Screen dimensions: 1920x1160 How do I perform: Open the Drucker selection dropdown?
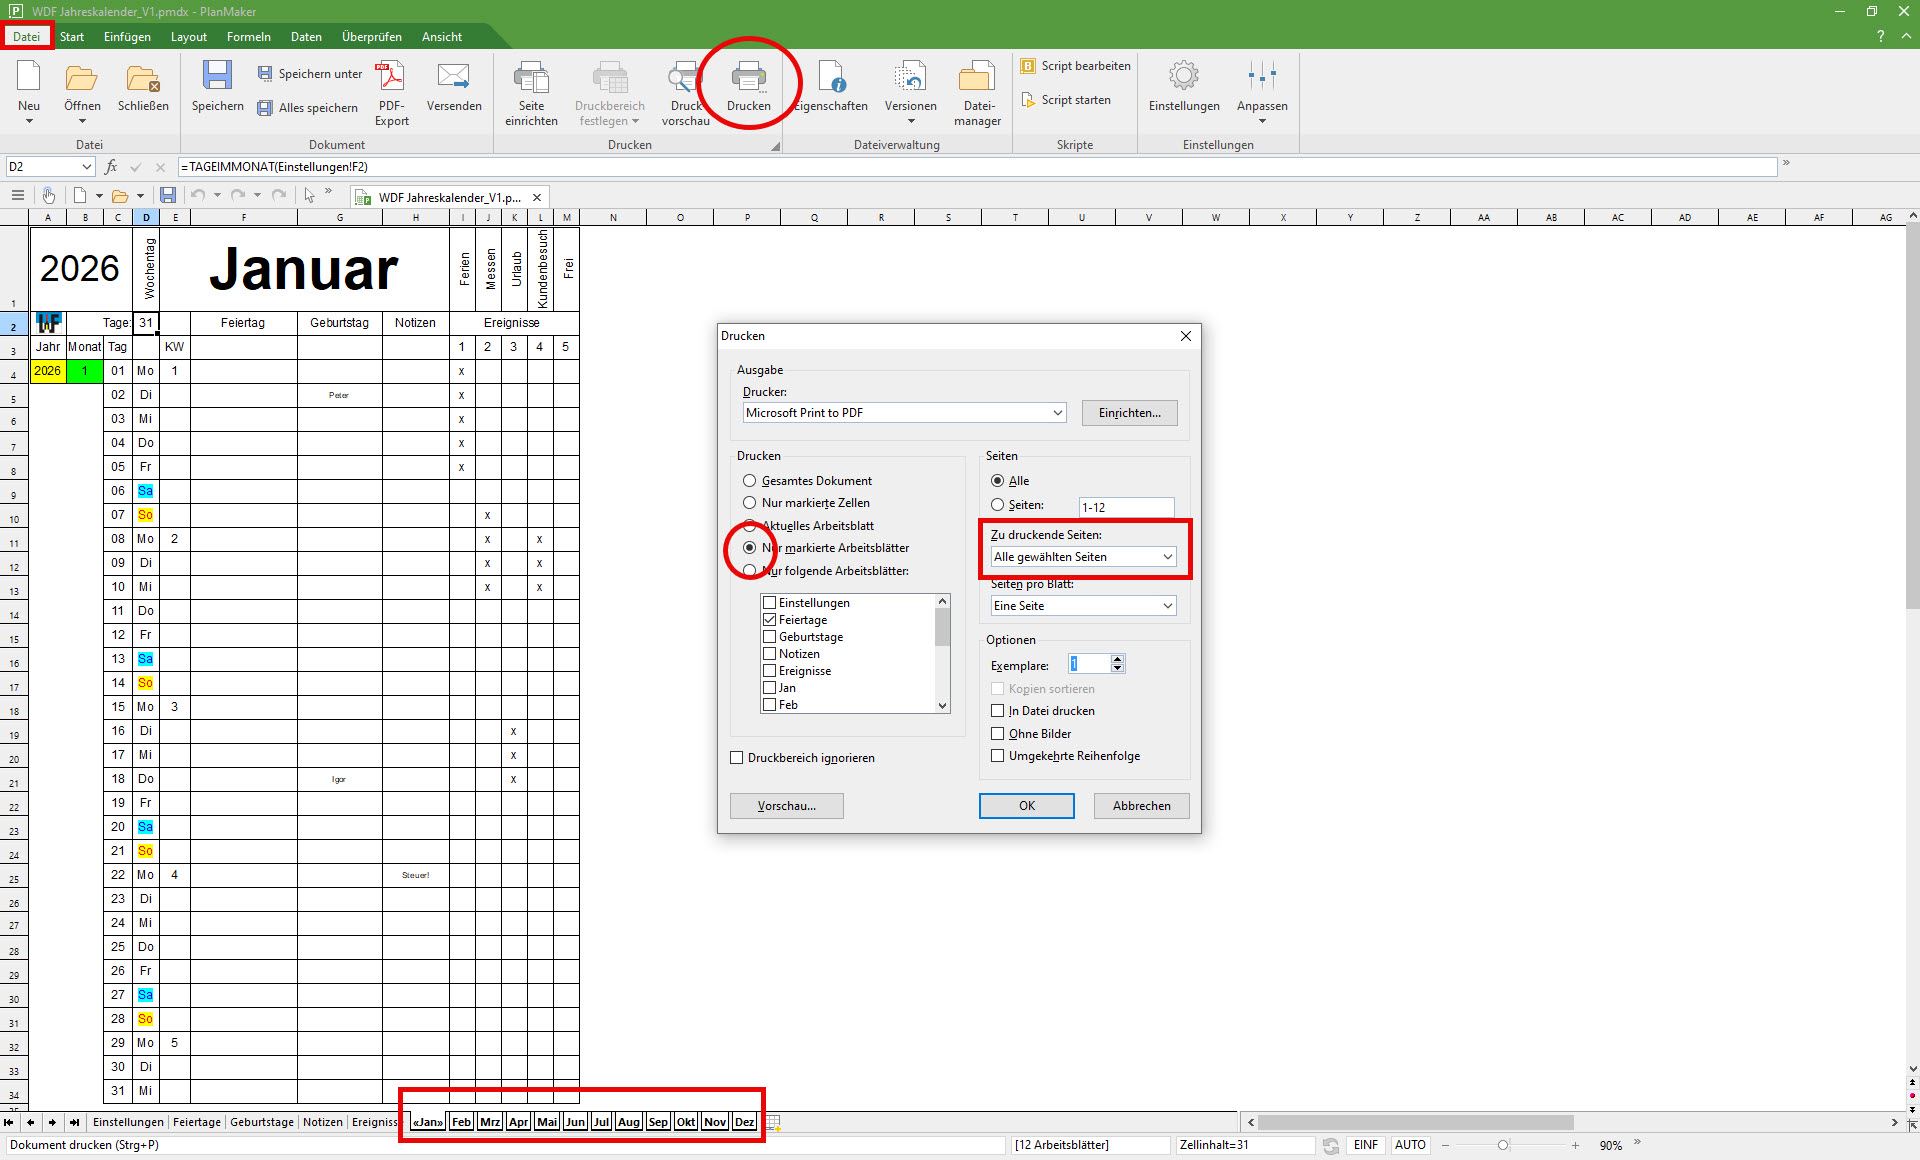point(904,413)
